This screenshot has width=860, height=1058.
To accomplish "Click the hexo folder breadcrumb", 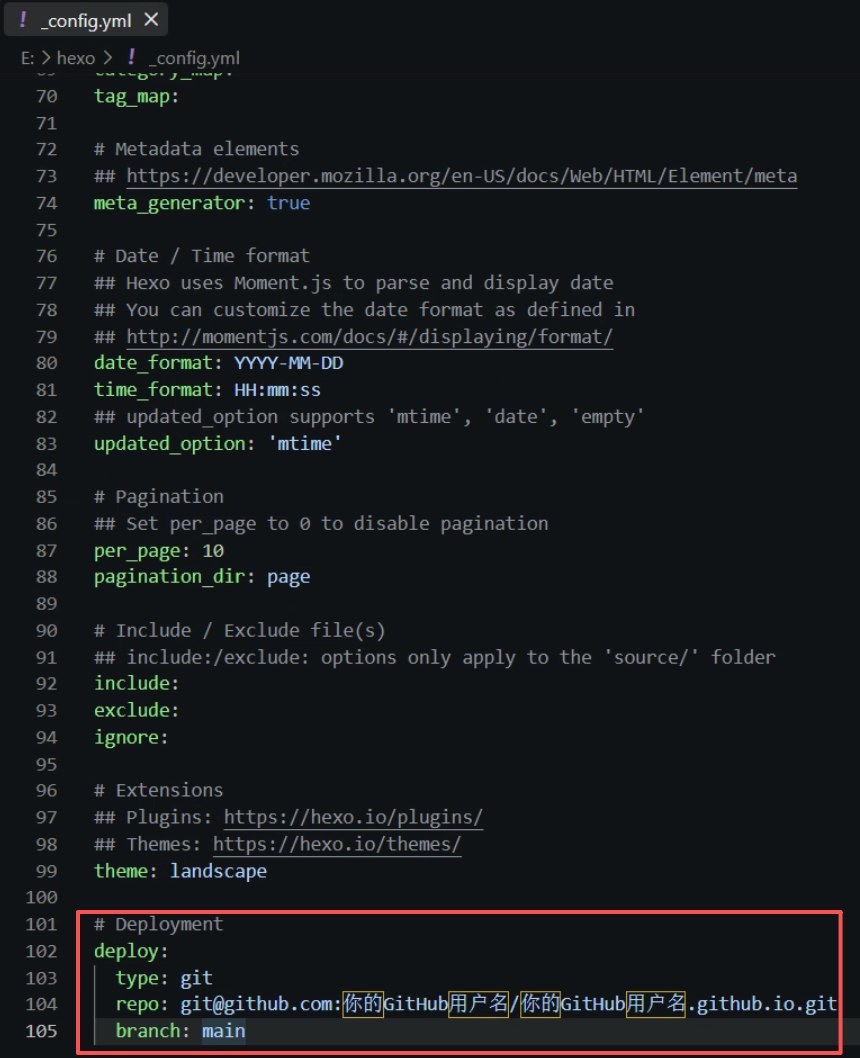I will point(76,58).
